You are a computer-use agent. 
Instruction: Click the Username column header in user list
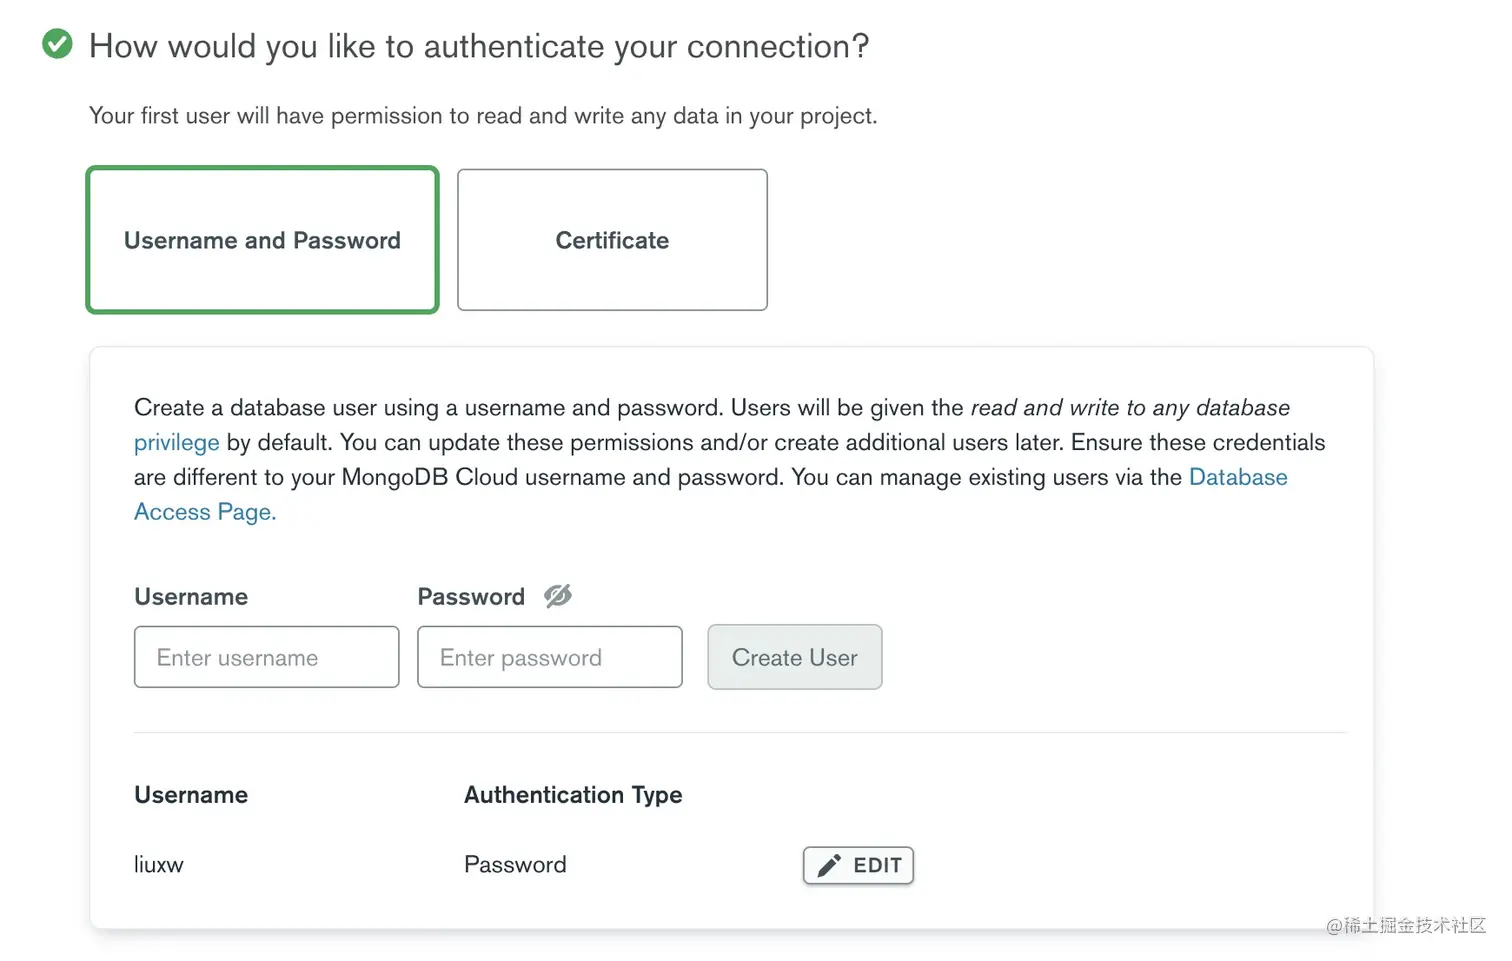point(191,795)
